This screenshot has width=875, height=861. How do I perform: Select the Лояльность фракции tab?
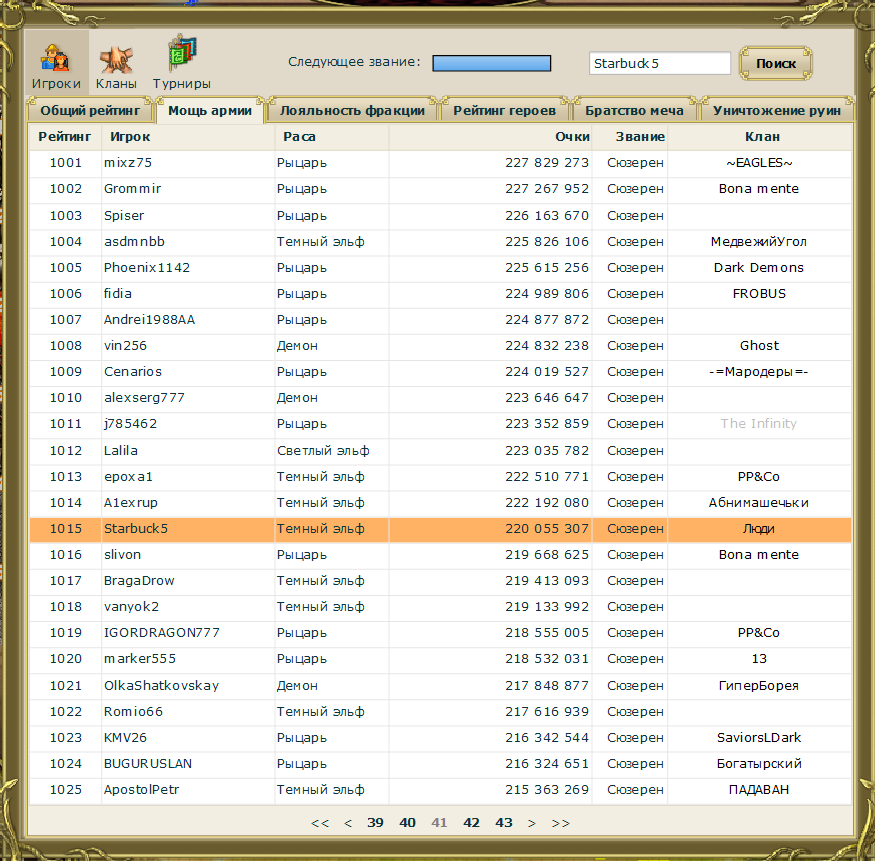[352, 110]
